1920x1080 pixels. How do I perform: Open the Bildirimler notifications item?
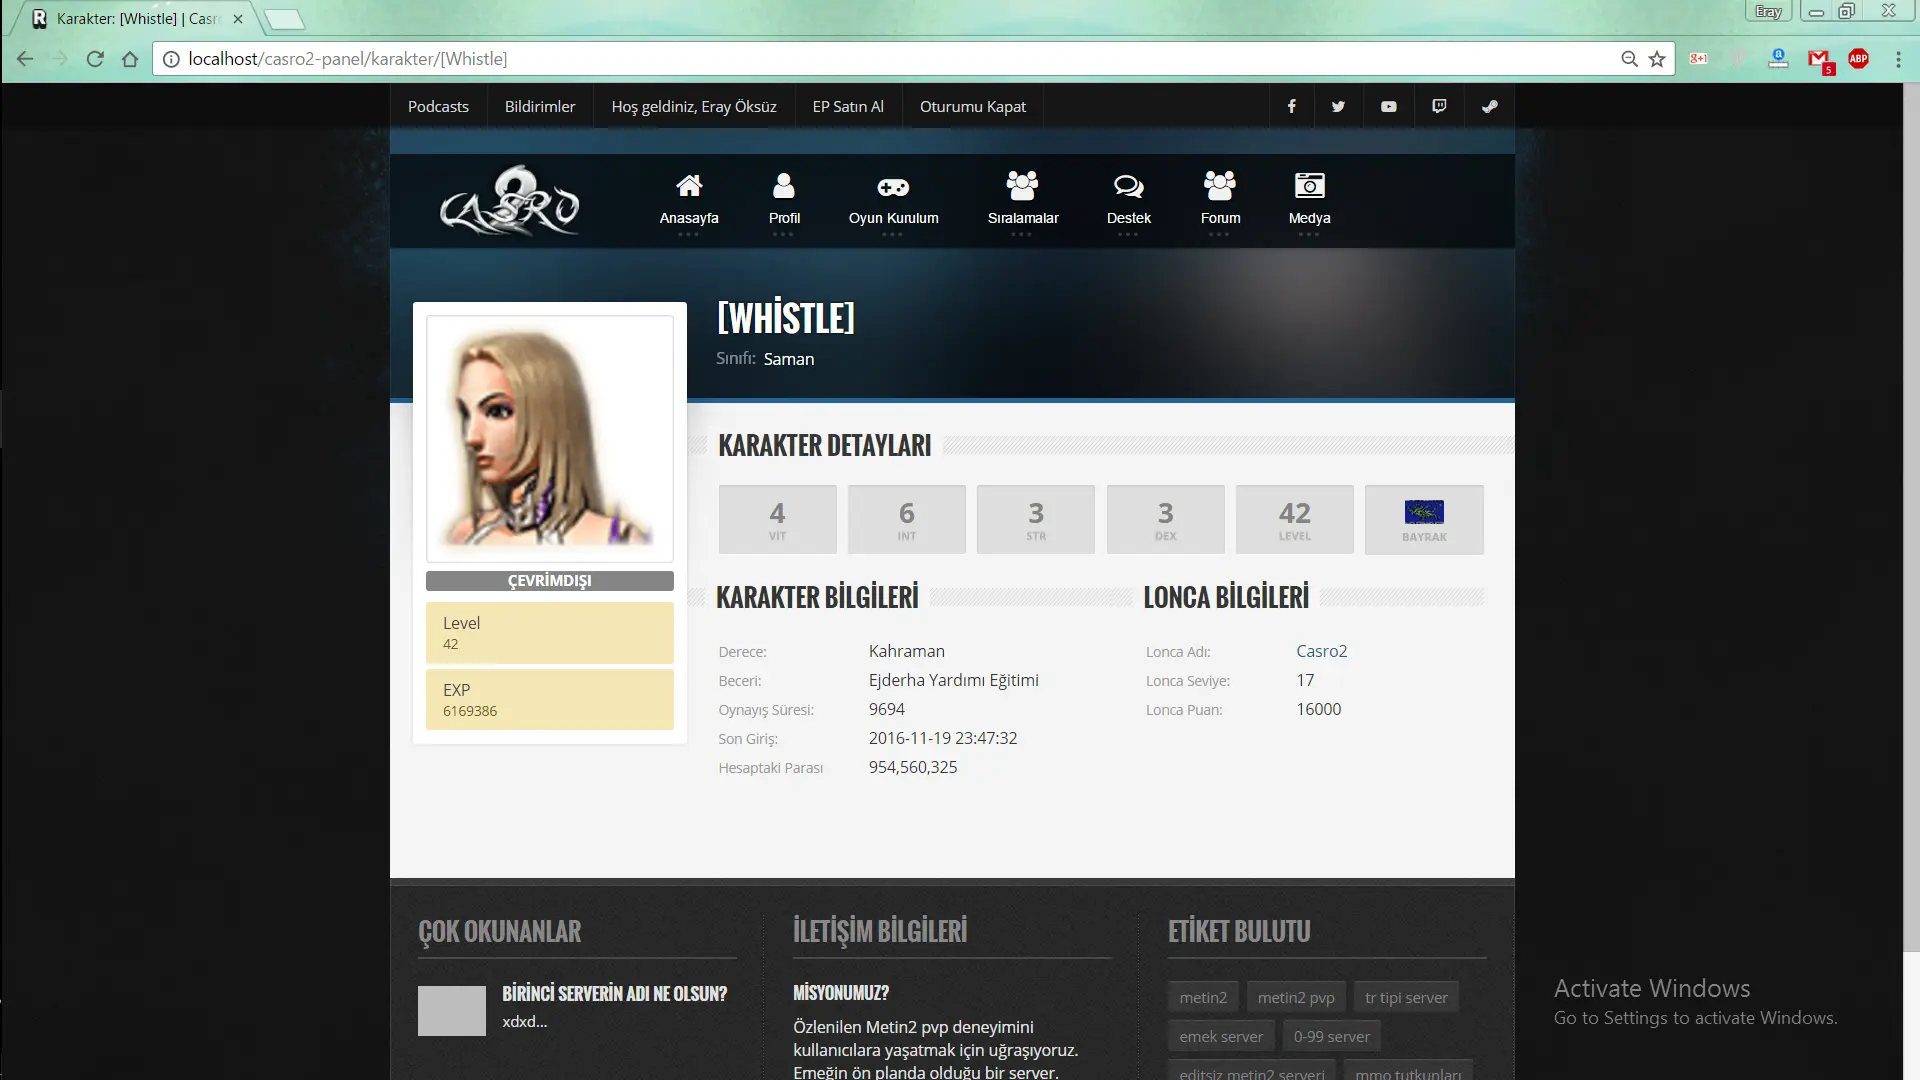pyautogui.click(x=540, y=106)
